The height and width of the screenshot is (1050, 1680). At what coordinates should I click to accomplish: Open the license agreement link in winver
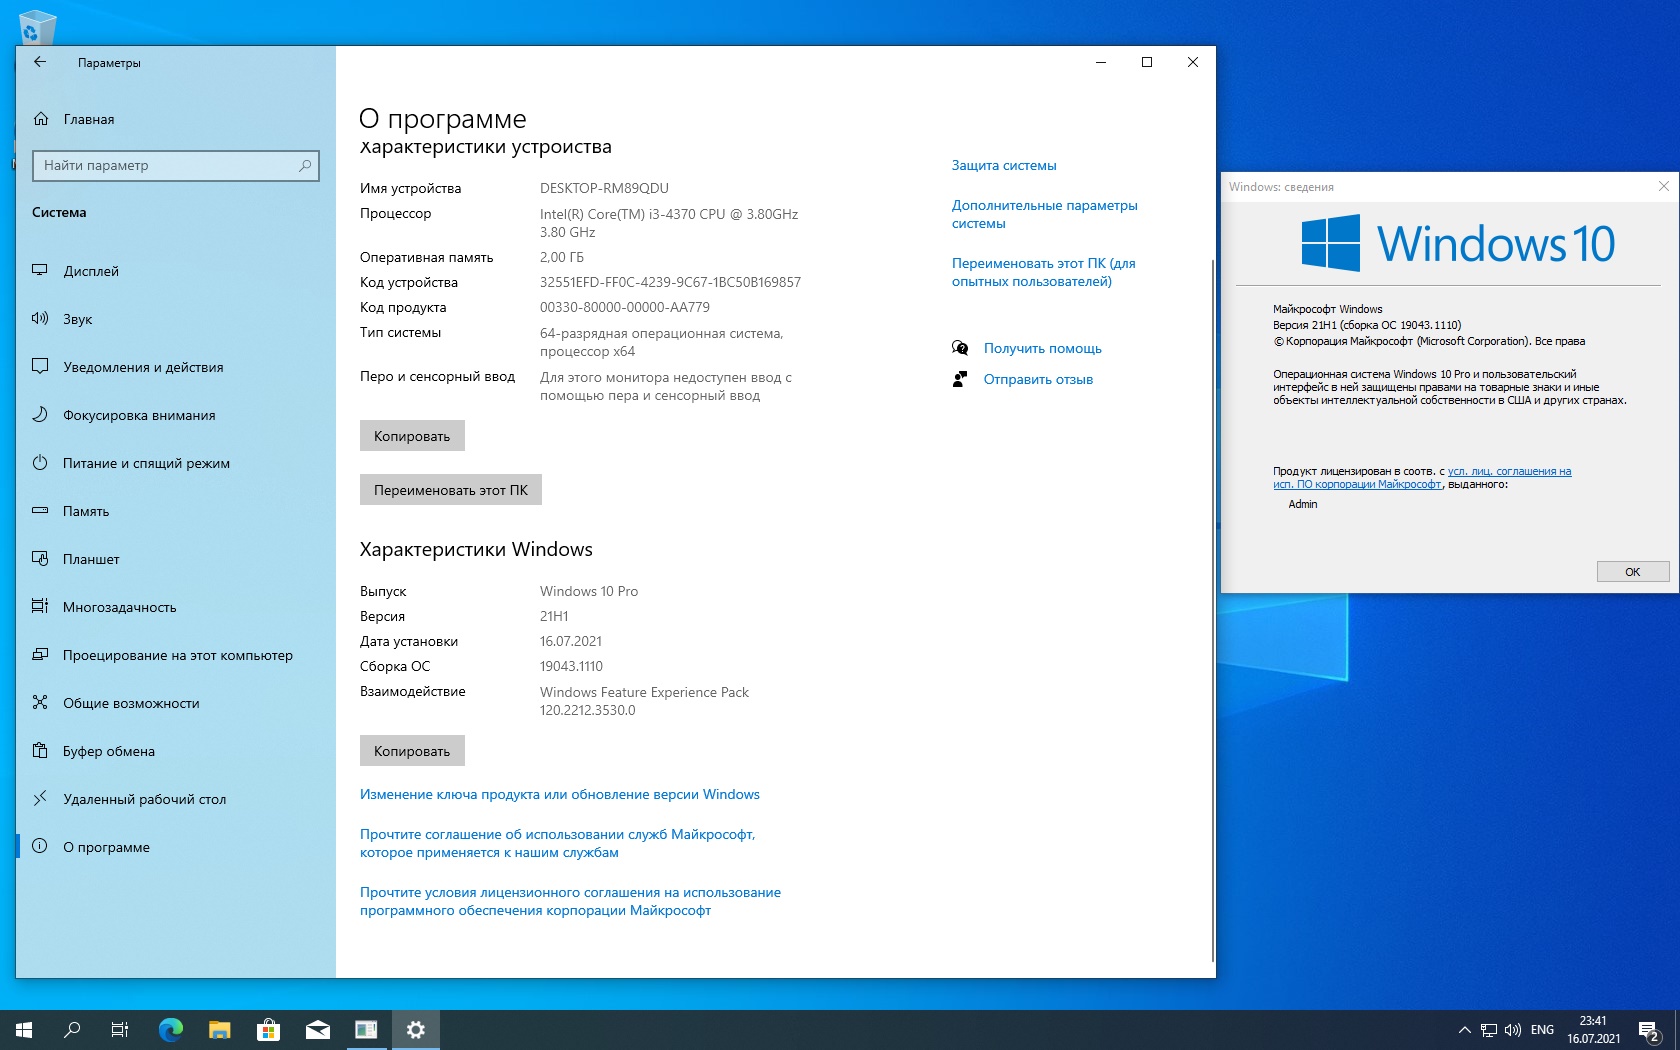[x=1422, y=478]
